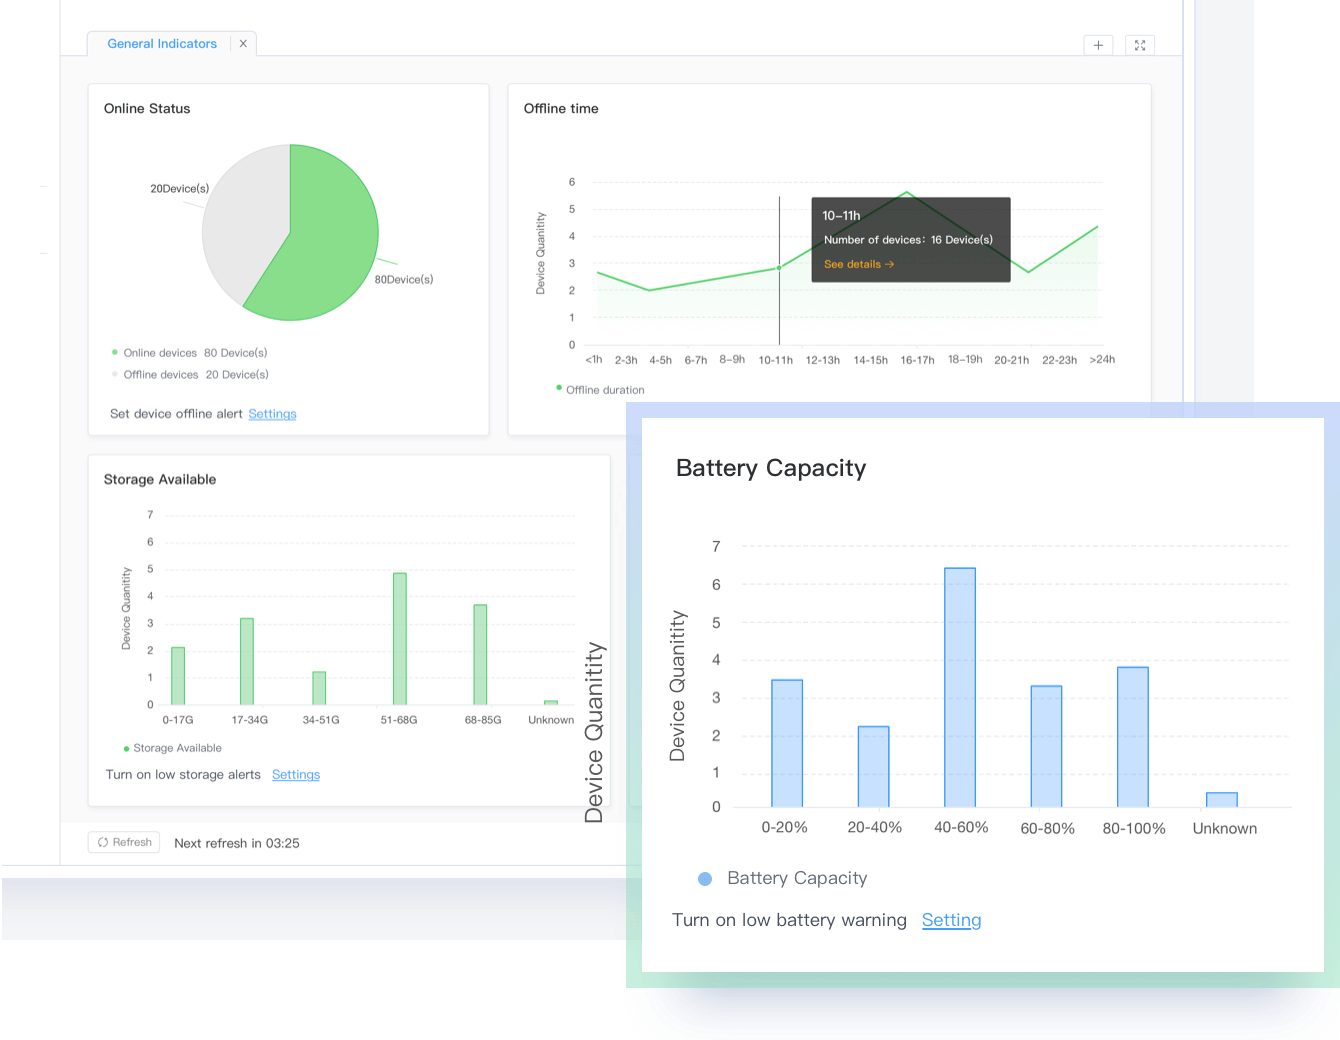The image size is (1340, 1040).
Task: Close the General Indicators tab
Action: click(x=243, y=43)
